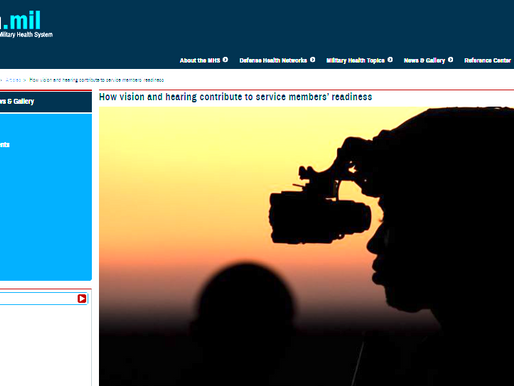Click the red search go arrow button
Screen dimensions: 514x386
pyautogui.click(x=82, y=298)
